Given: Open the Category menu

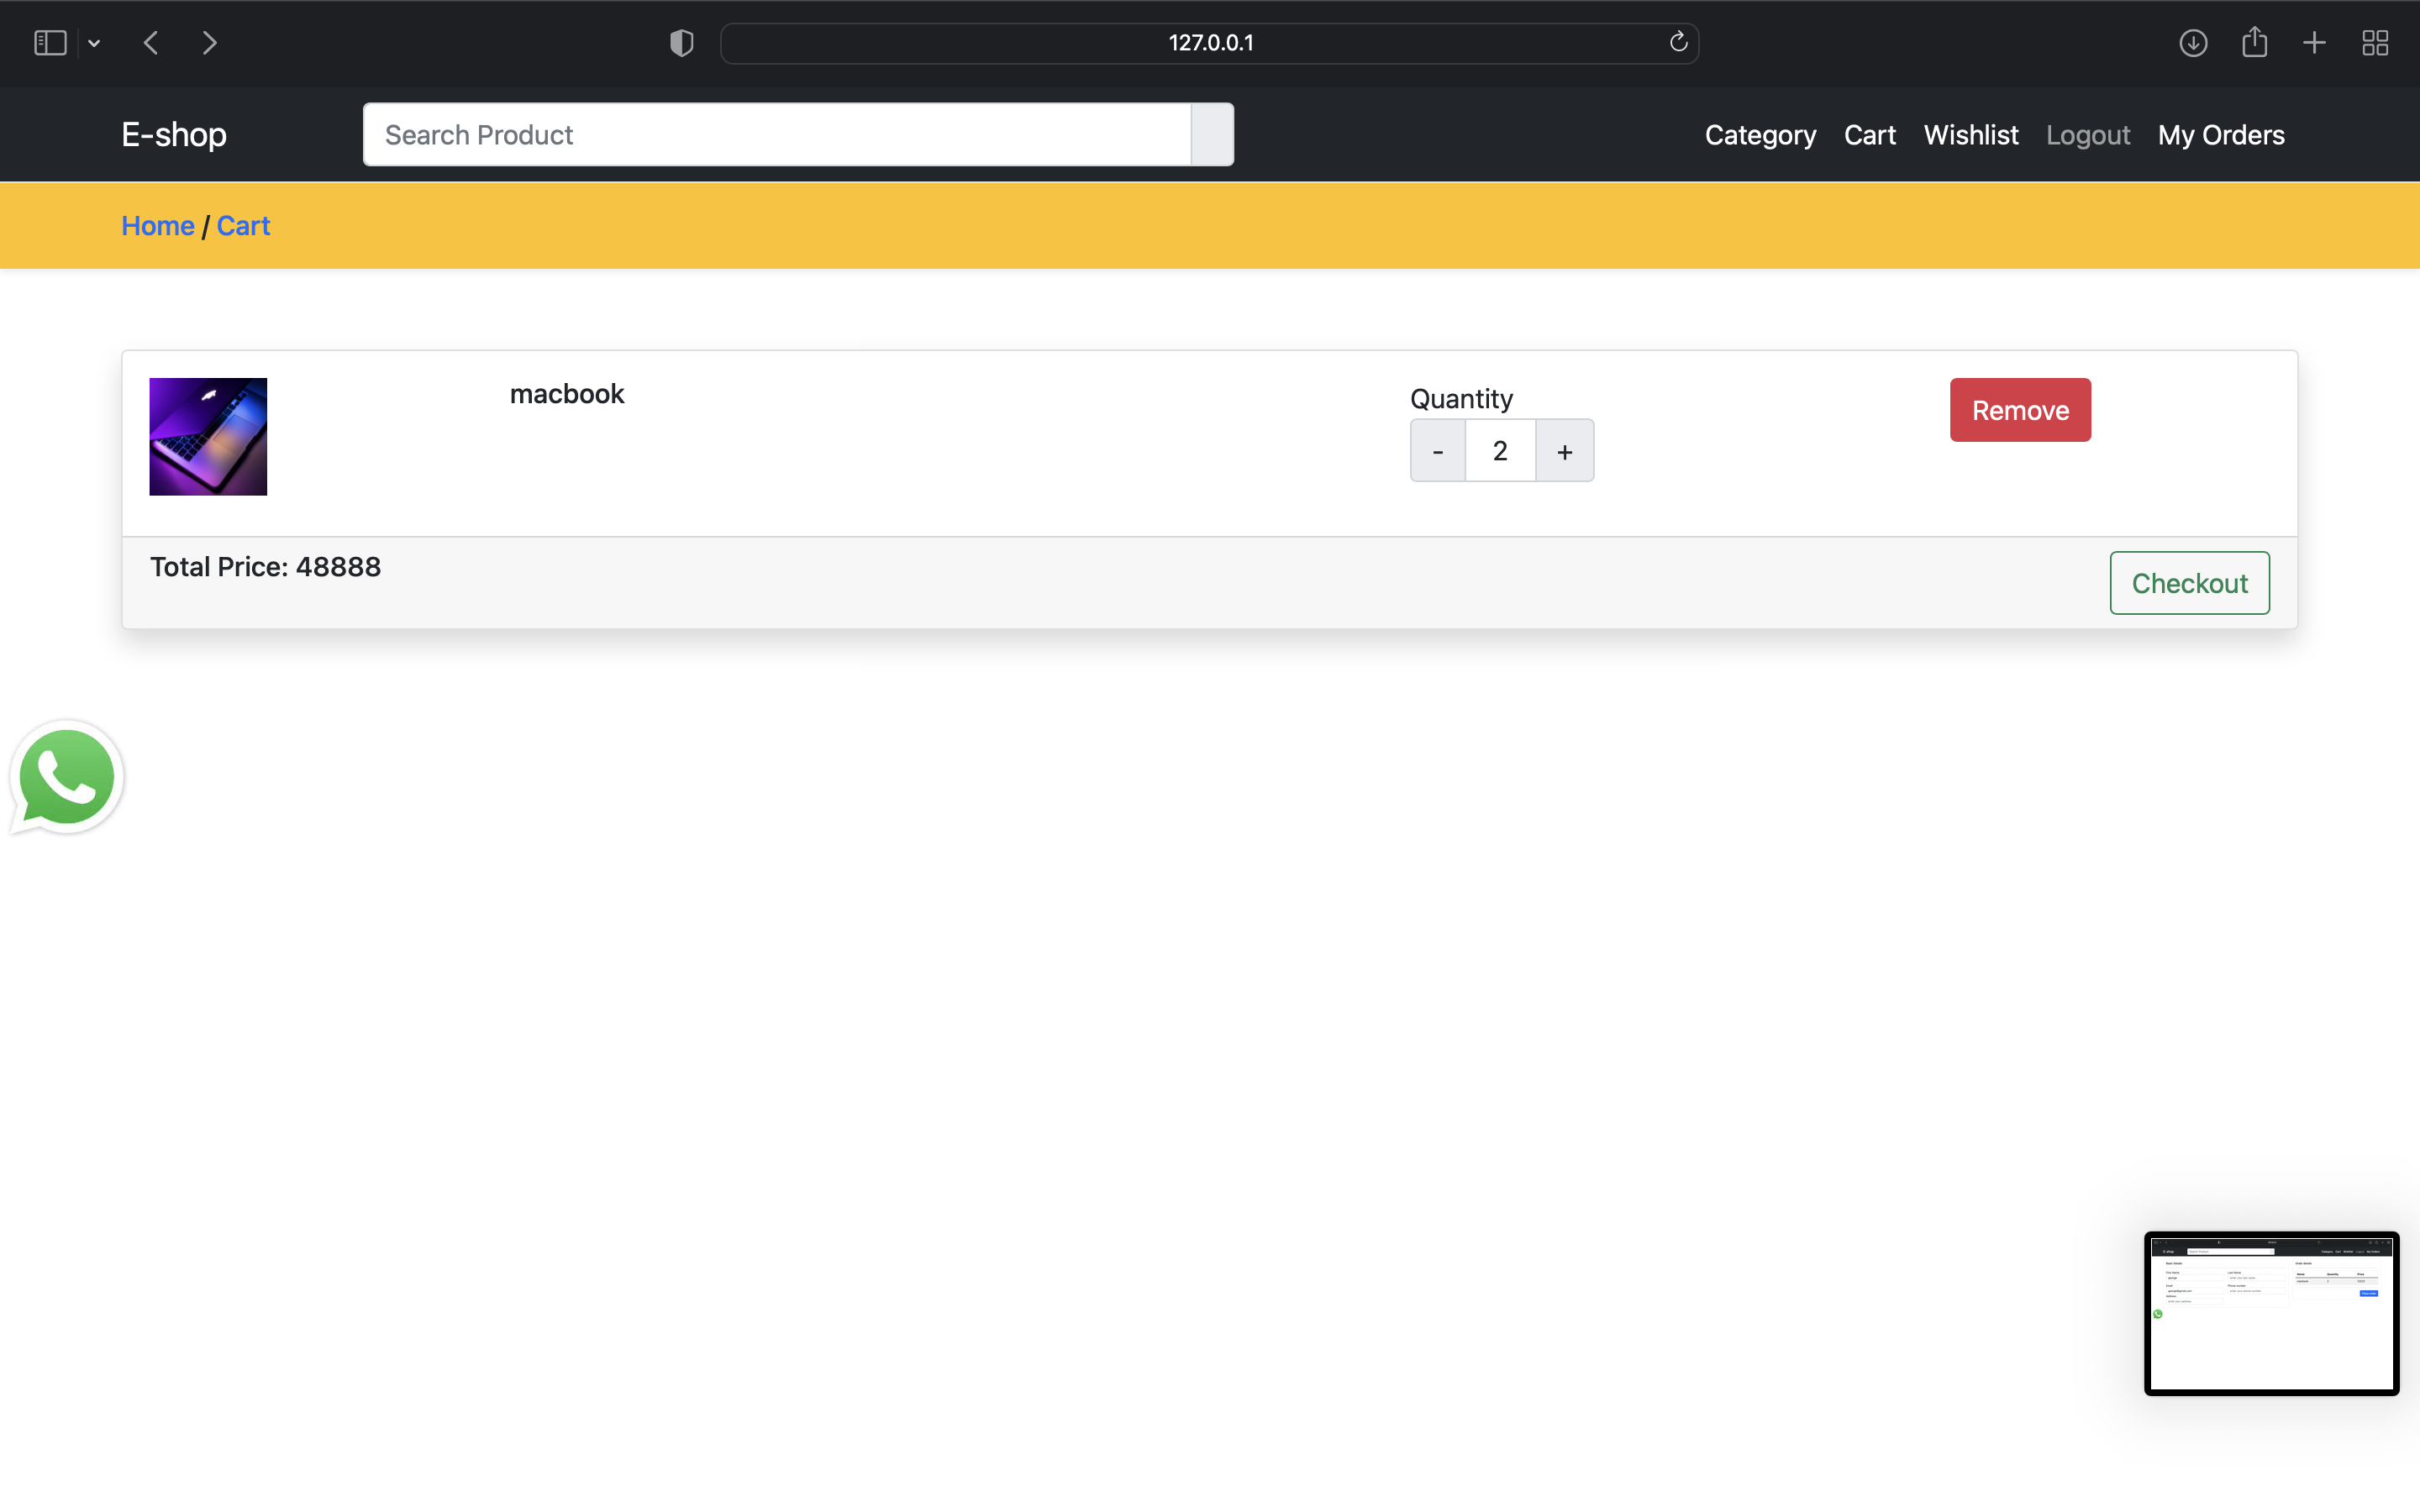Looking at the screenshot, I should tap(1760, 135).
